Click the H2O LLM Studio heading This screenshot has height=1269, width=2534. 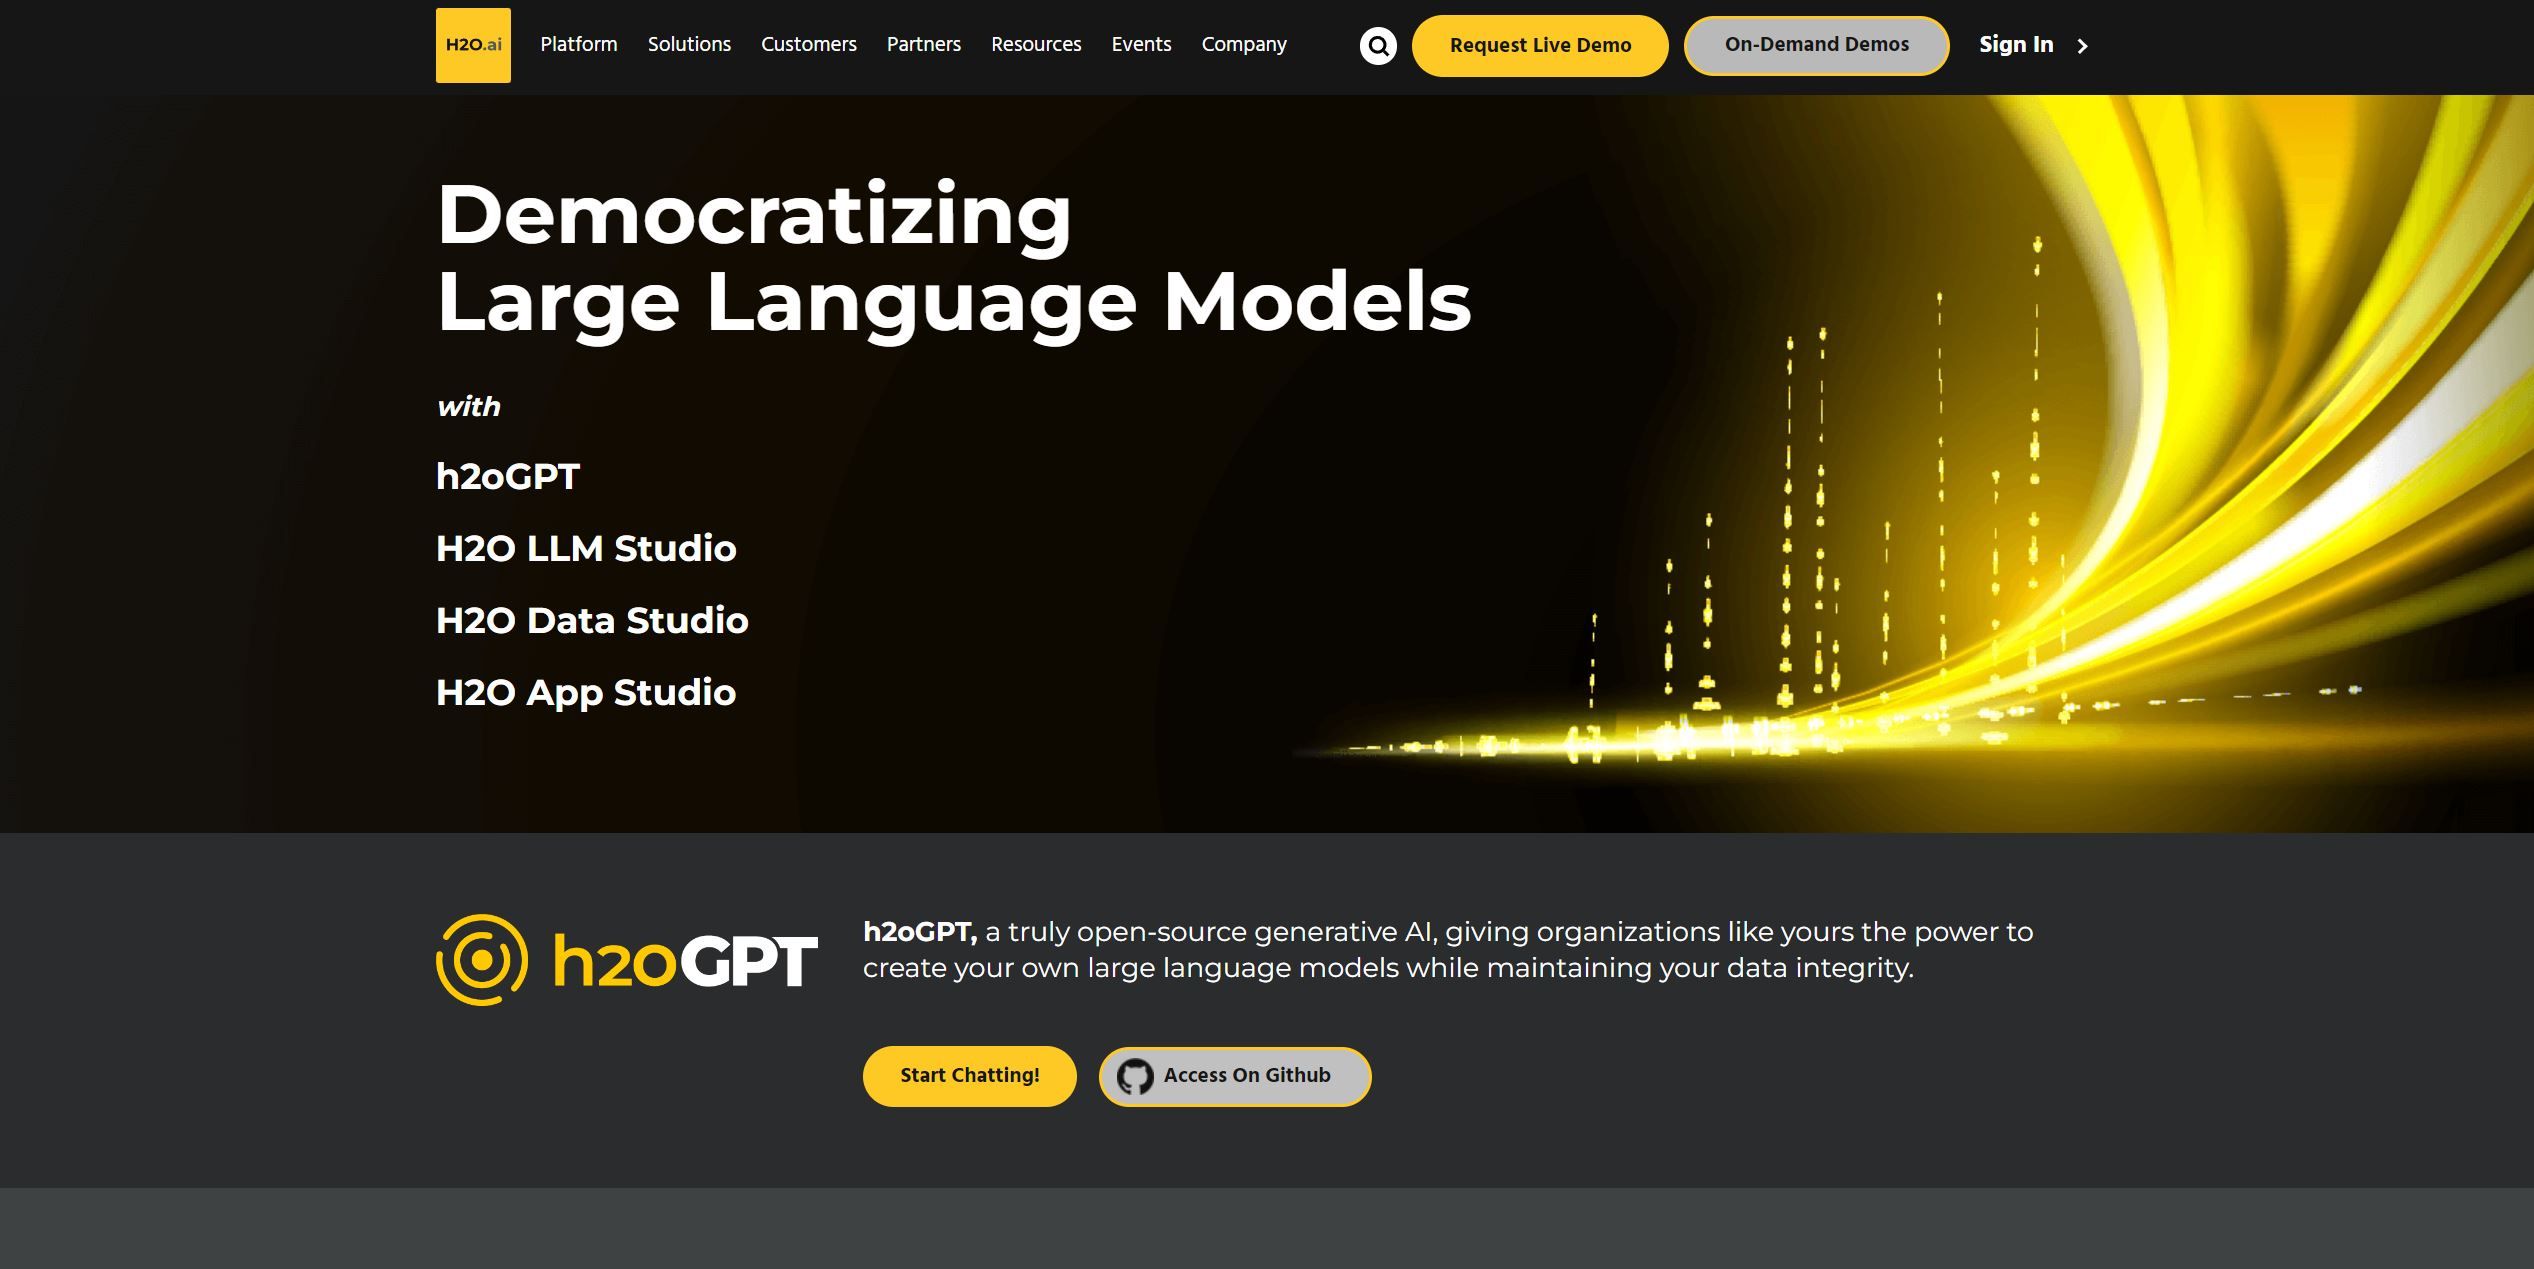tap(586, 548)
